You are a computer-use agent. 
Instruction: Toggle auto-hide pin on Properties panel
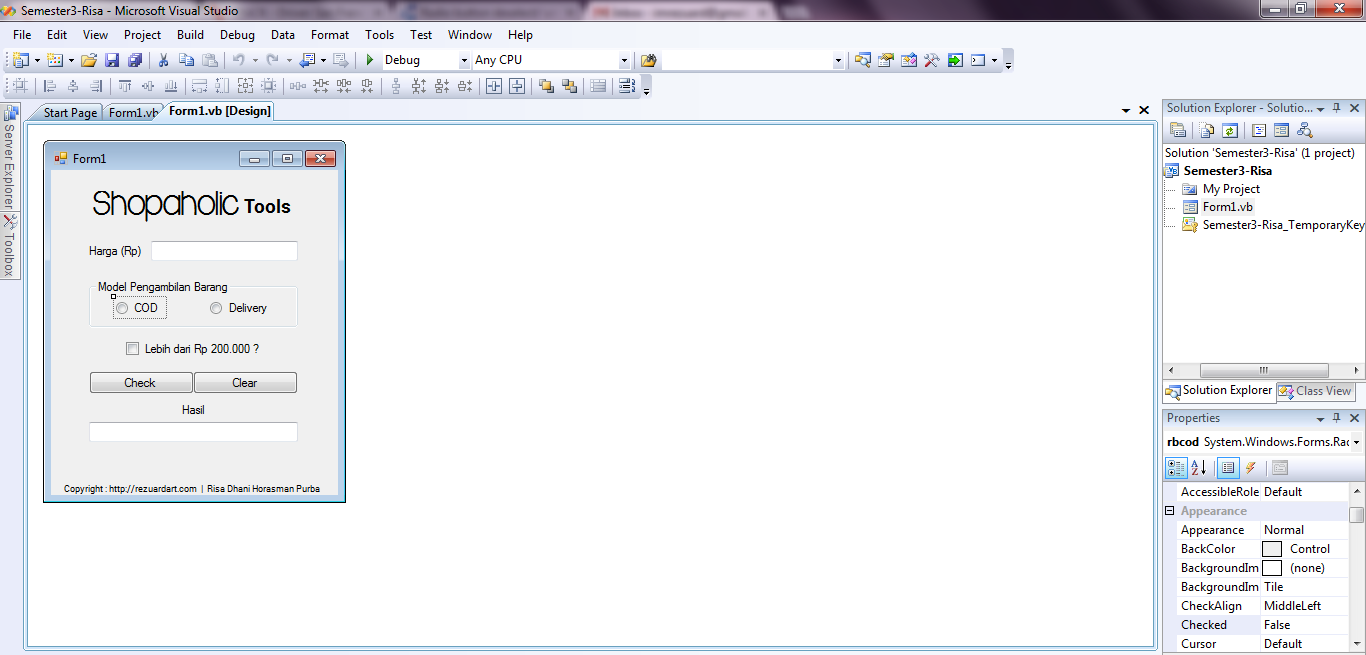pyautogui.click(x=1337, y=418)
